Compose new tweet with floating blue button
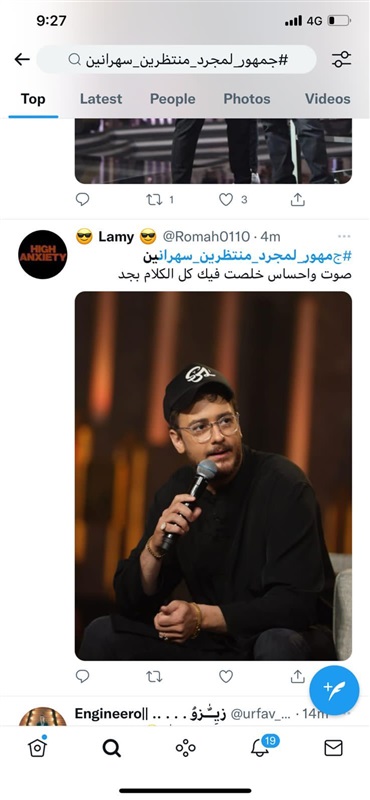 pyautogui.click(x=334, y=690)
